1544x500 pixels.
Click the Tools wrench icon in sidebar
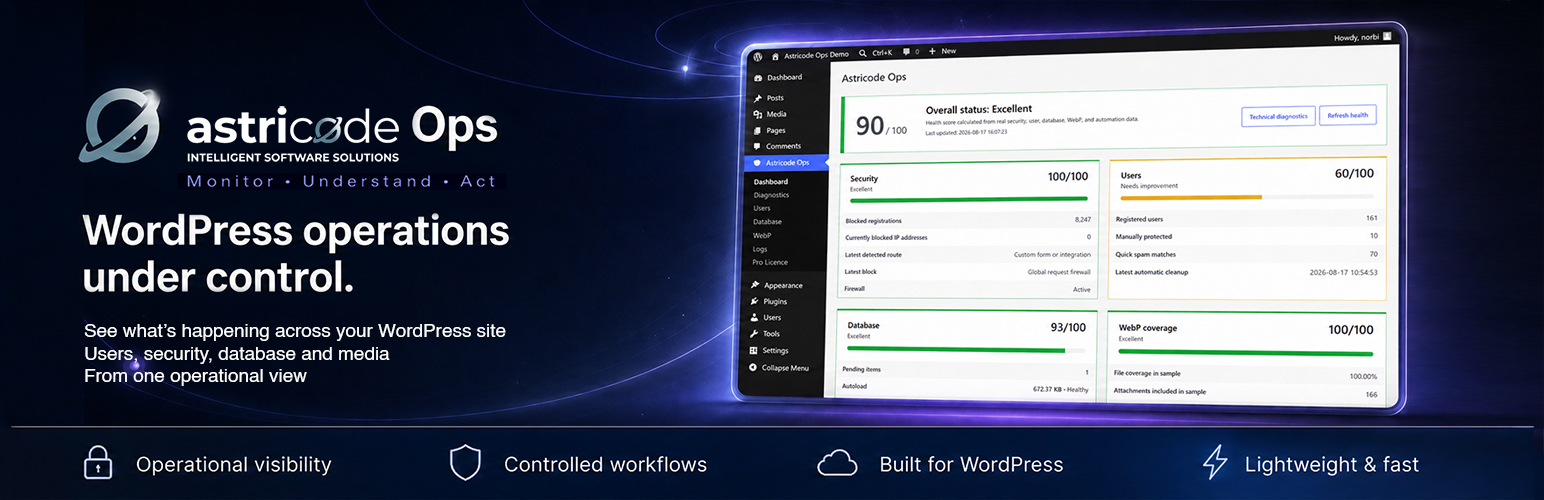coord(754,334)
